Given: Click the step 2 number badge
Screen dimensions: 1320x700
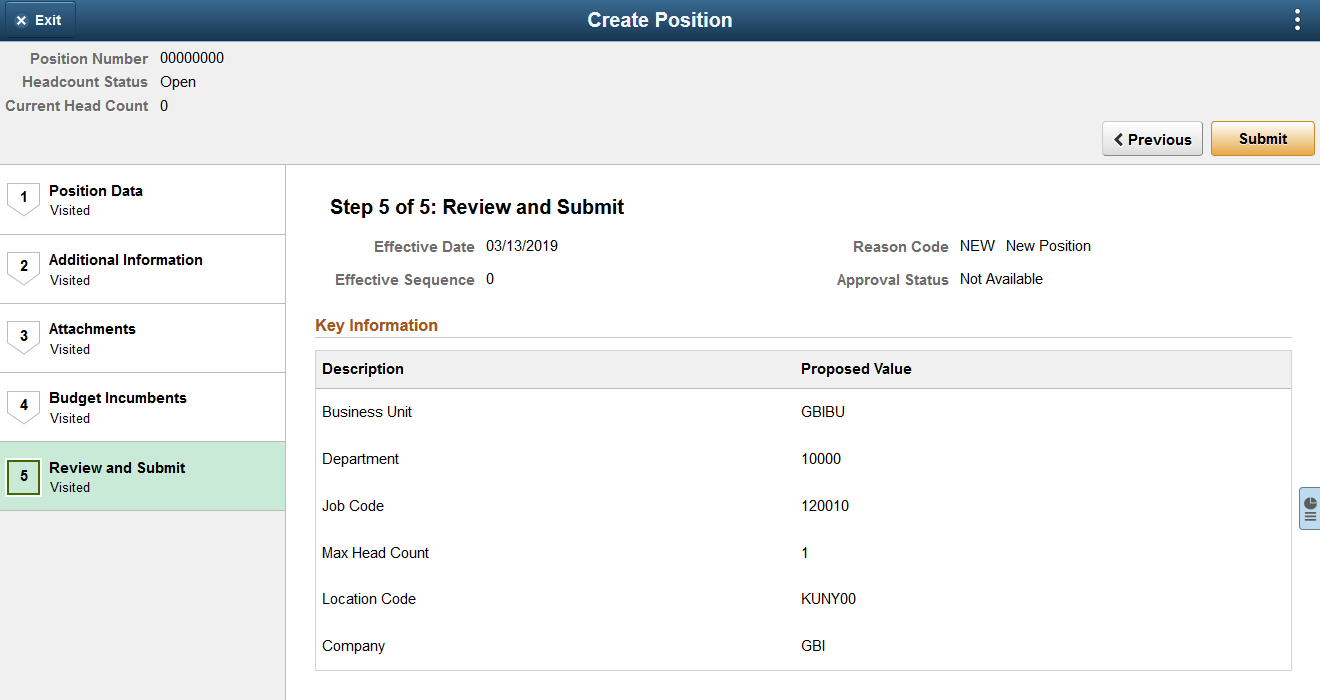Looking at the screenshot, I should (24, 268).
